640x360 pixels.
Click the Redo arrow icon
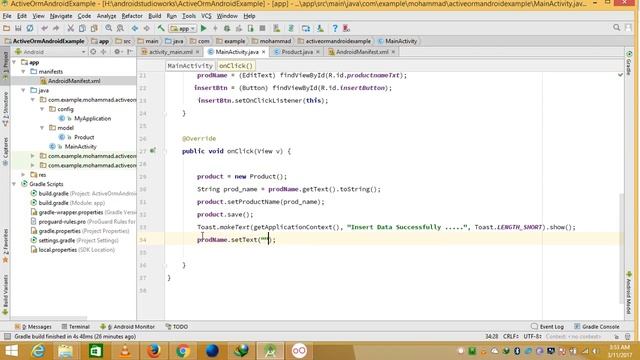pyautogui.click(x=56, y=28)
